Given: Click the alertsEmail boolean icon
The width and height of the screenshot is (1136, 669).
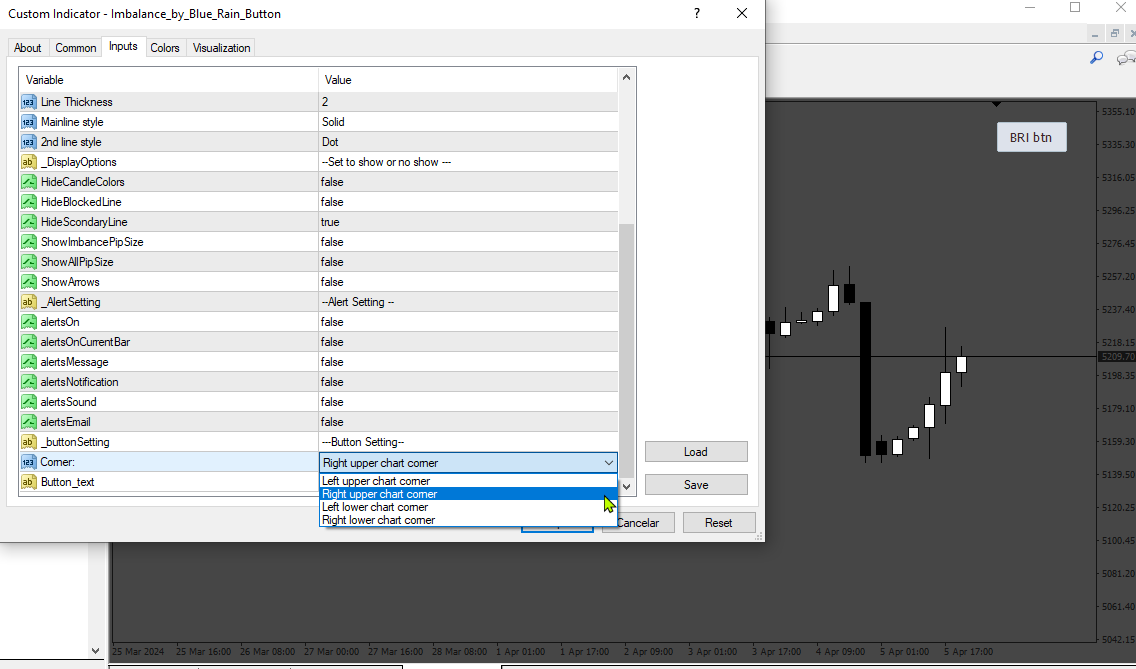Looking at the screenshot, I should [29, 422].
